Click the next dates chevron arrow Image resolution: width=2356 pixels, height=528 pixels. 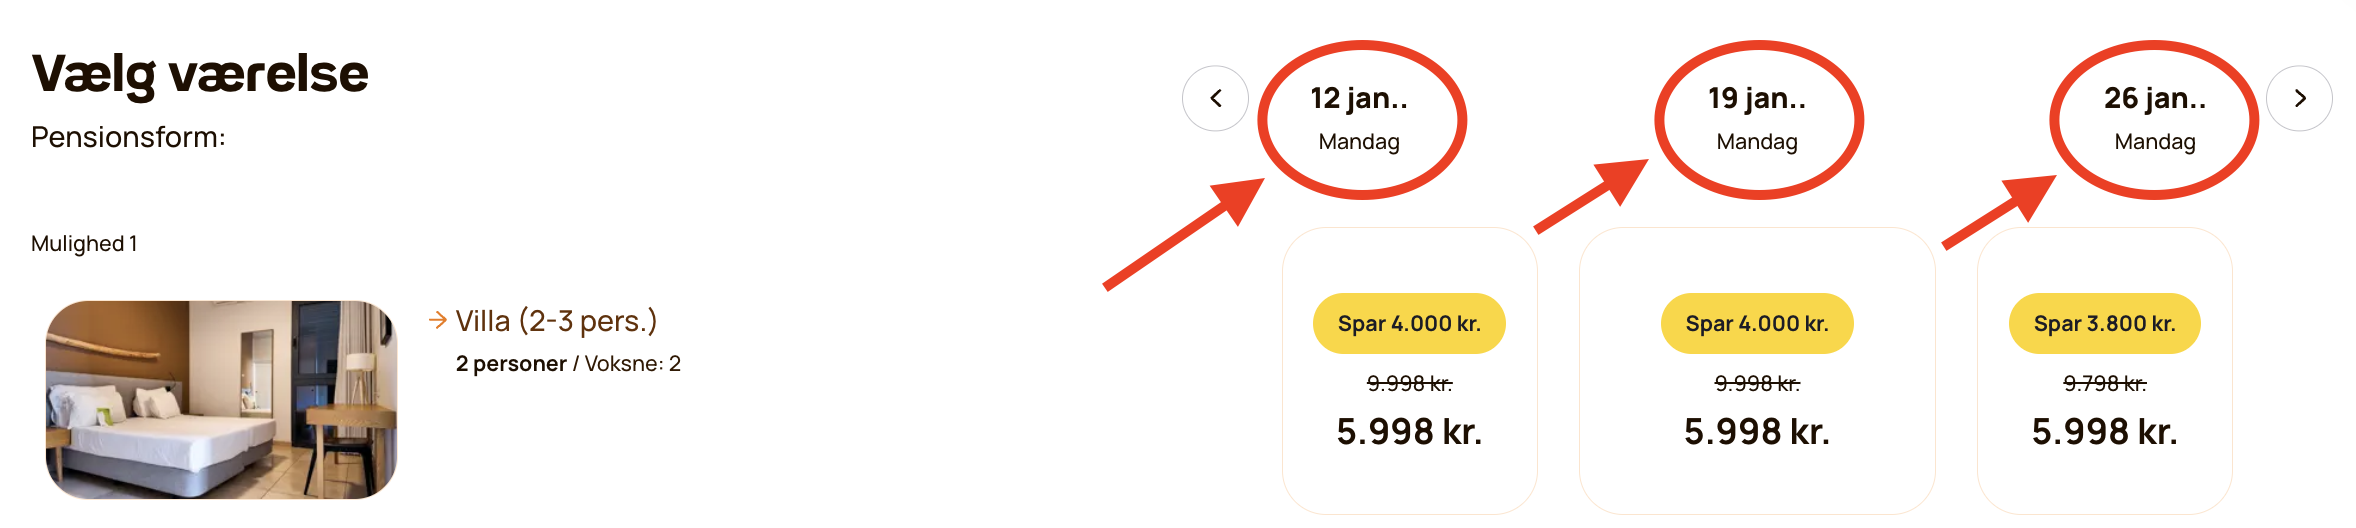point(2300,98)
